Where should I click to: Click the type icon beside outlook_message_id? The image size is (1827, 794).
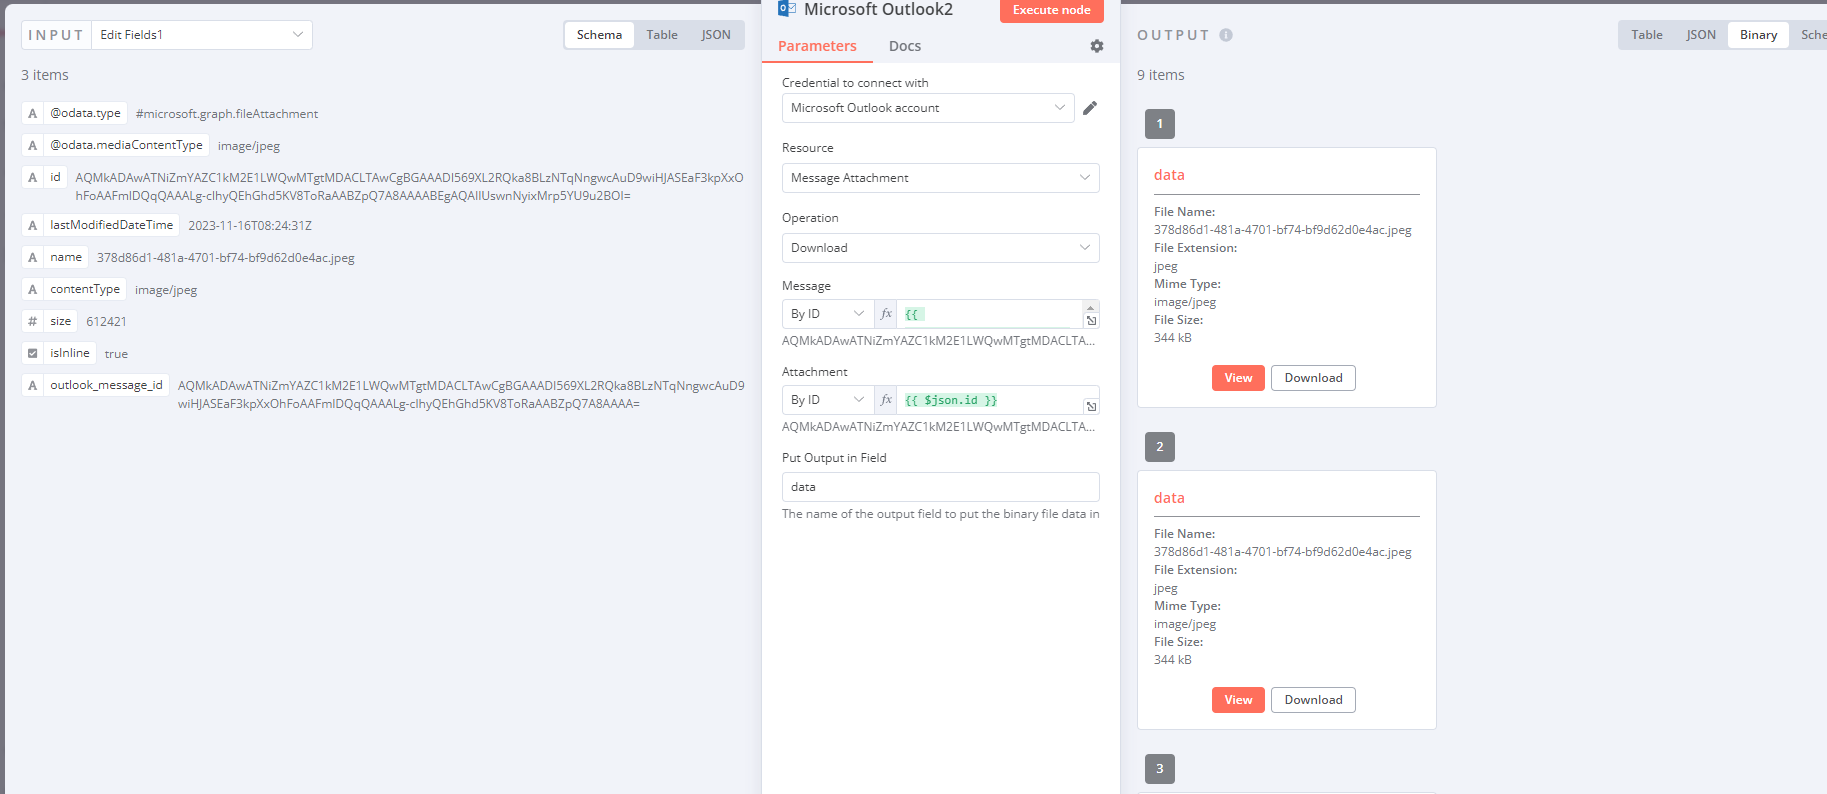point(33,385)
